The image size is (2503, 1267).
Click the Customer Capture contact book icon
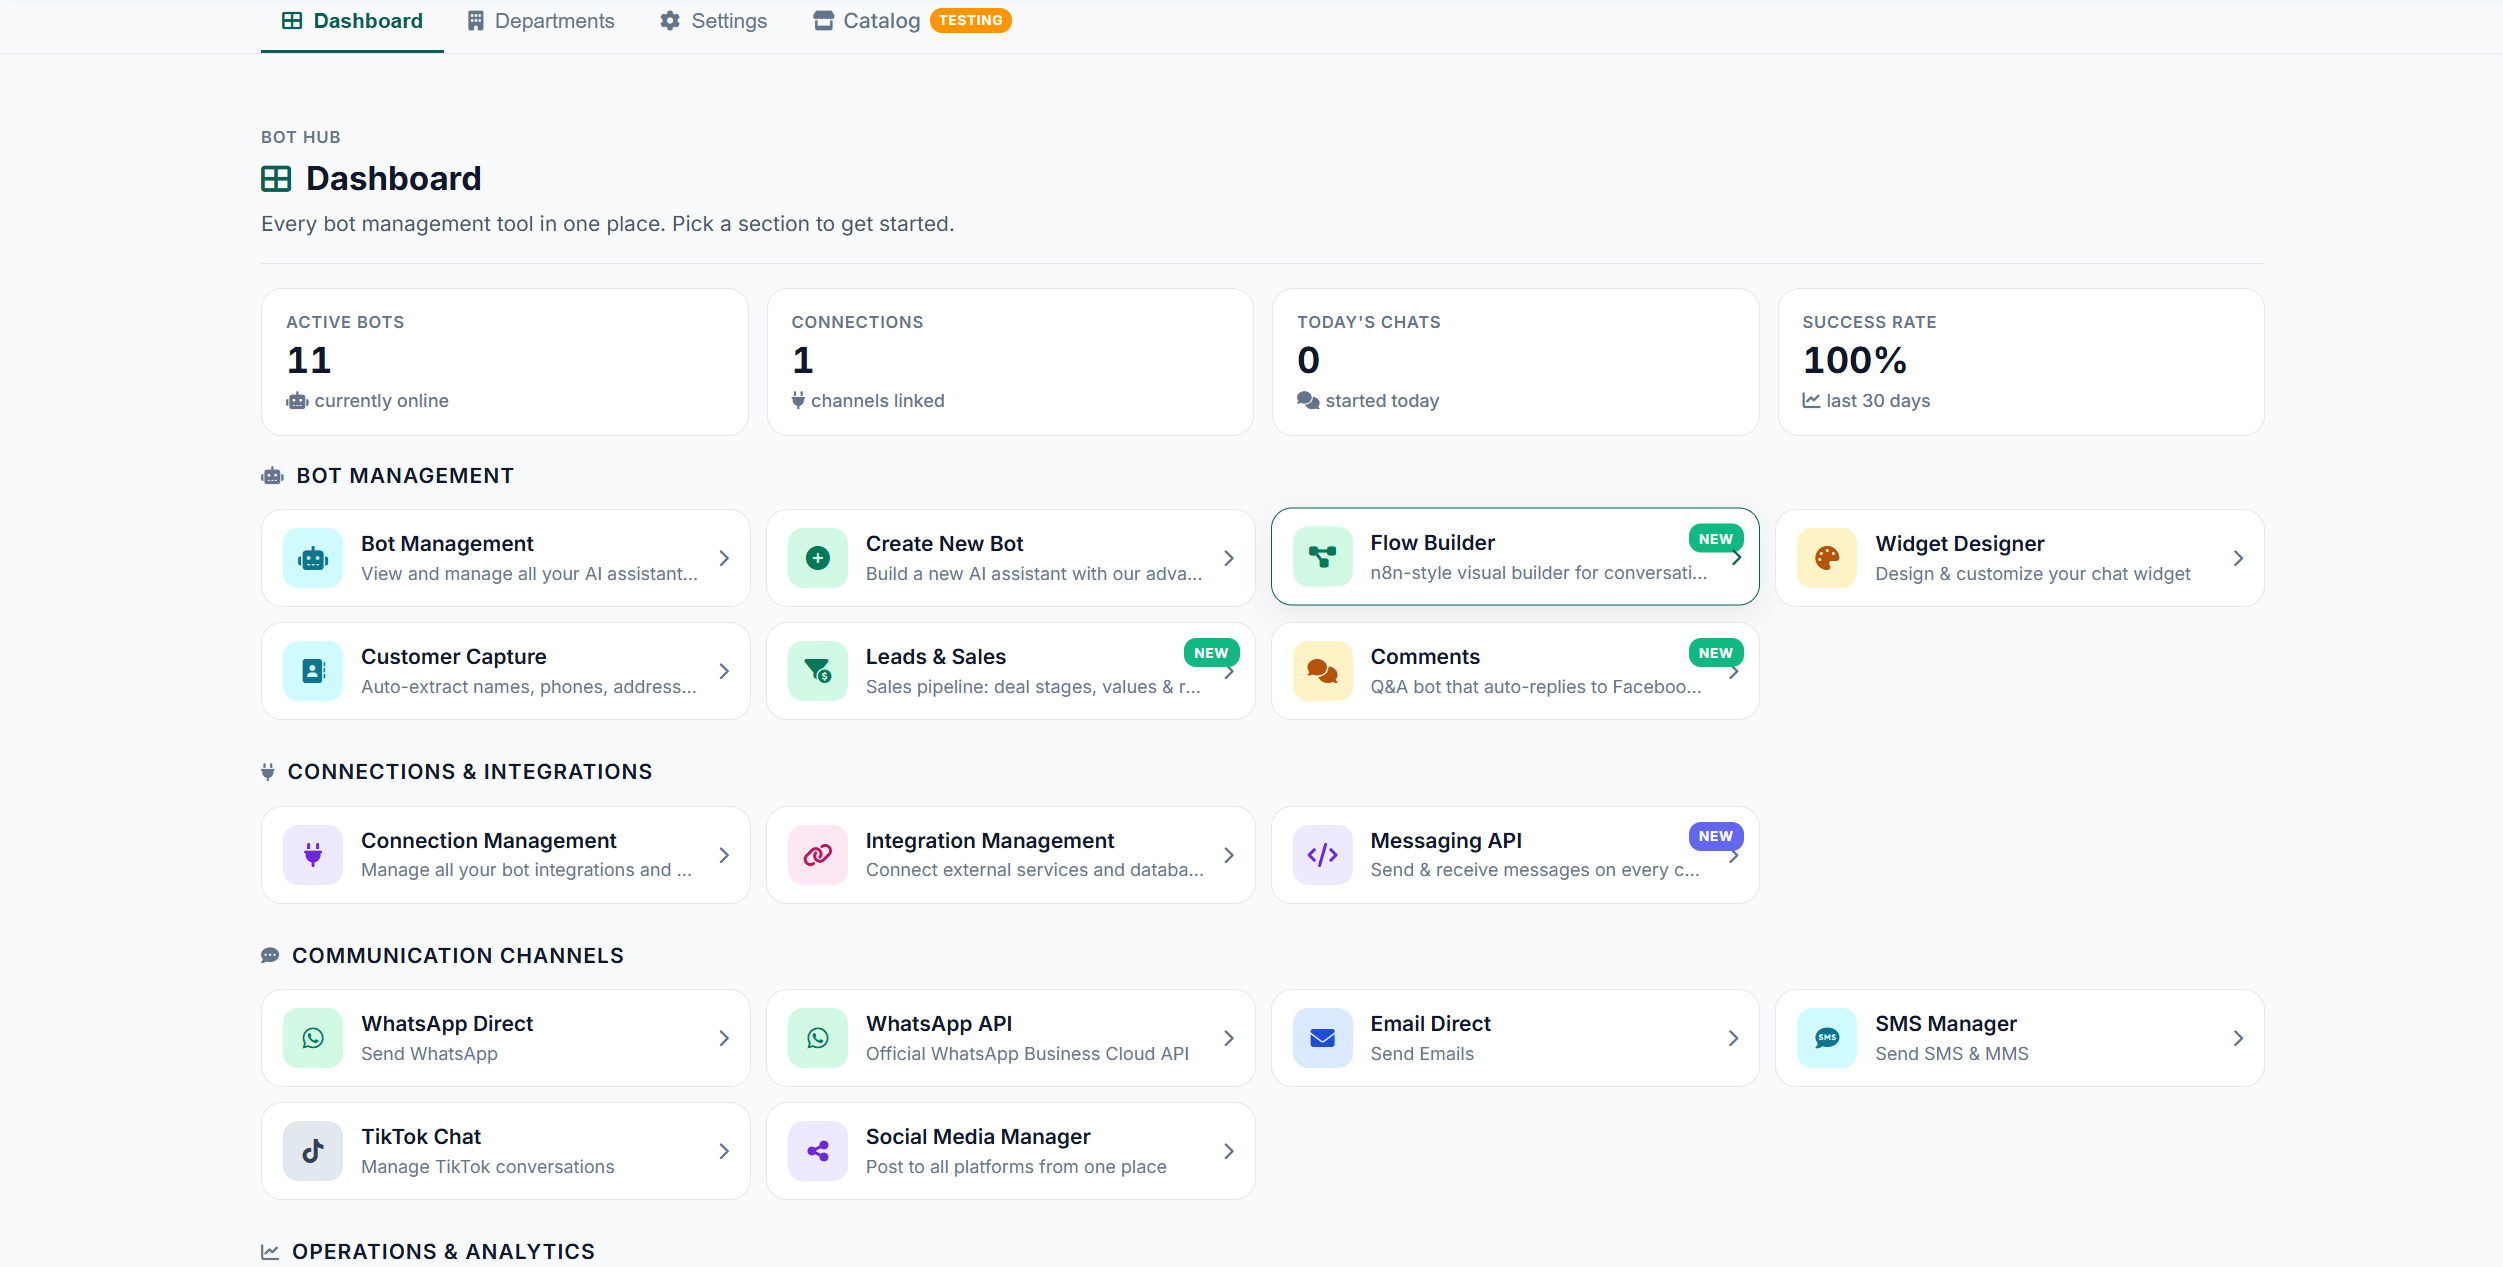coord(313,671)
